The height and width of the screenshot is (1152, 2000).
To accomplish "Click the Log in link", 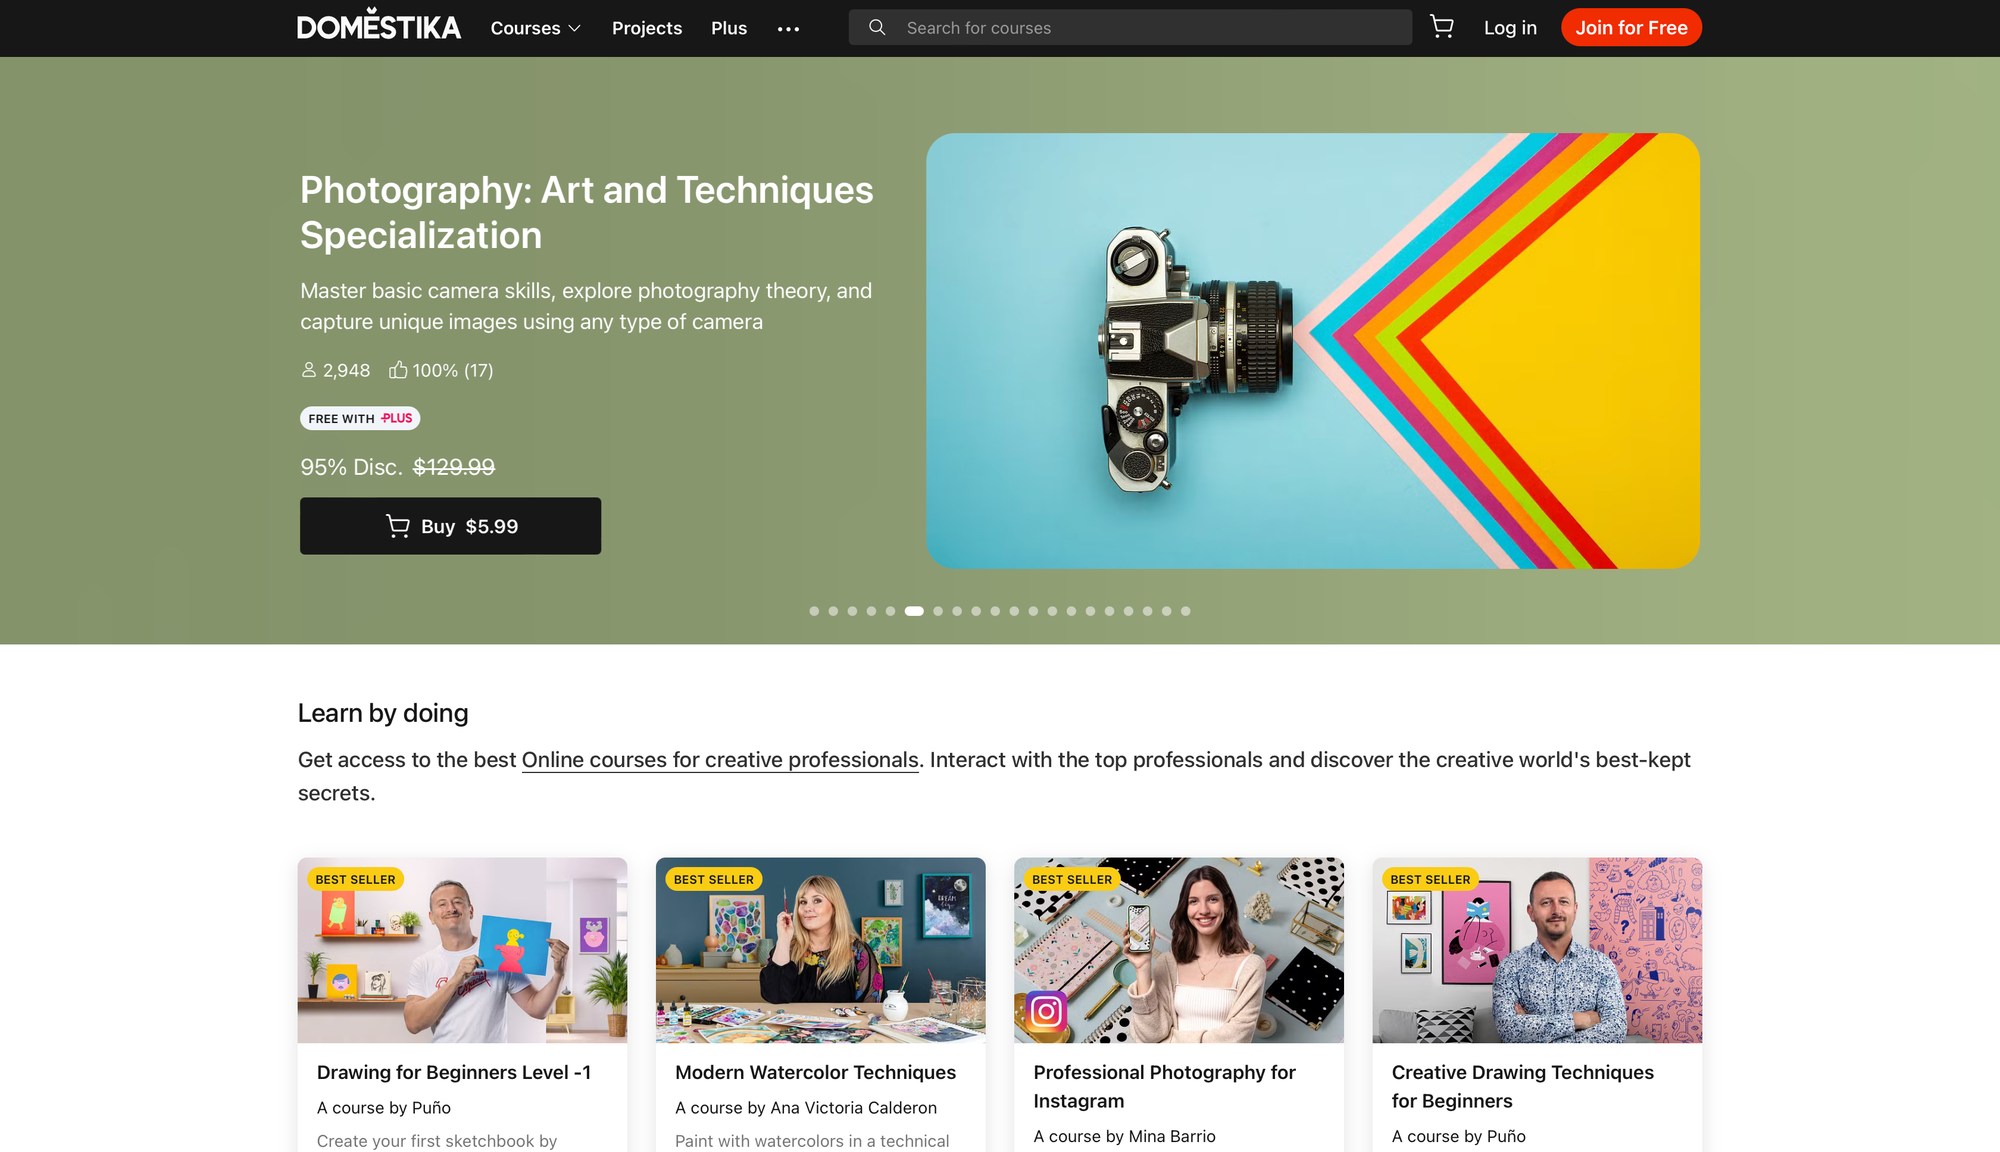I will click(x=1510, y=28).
